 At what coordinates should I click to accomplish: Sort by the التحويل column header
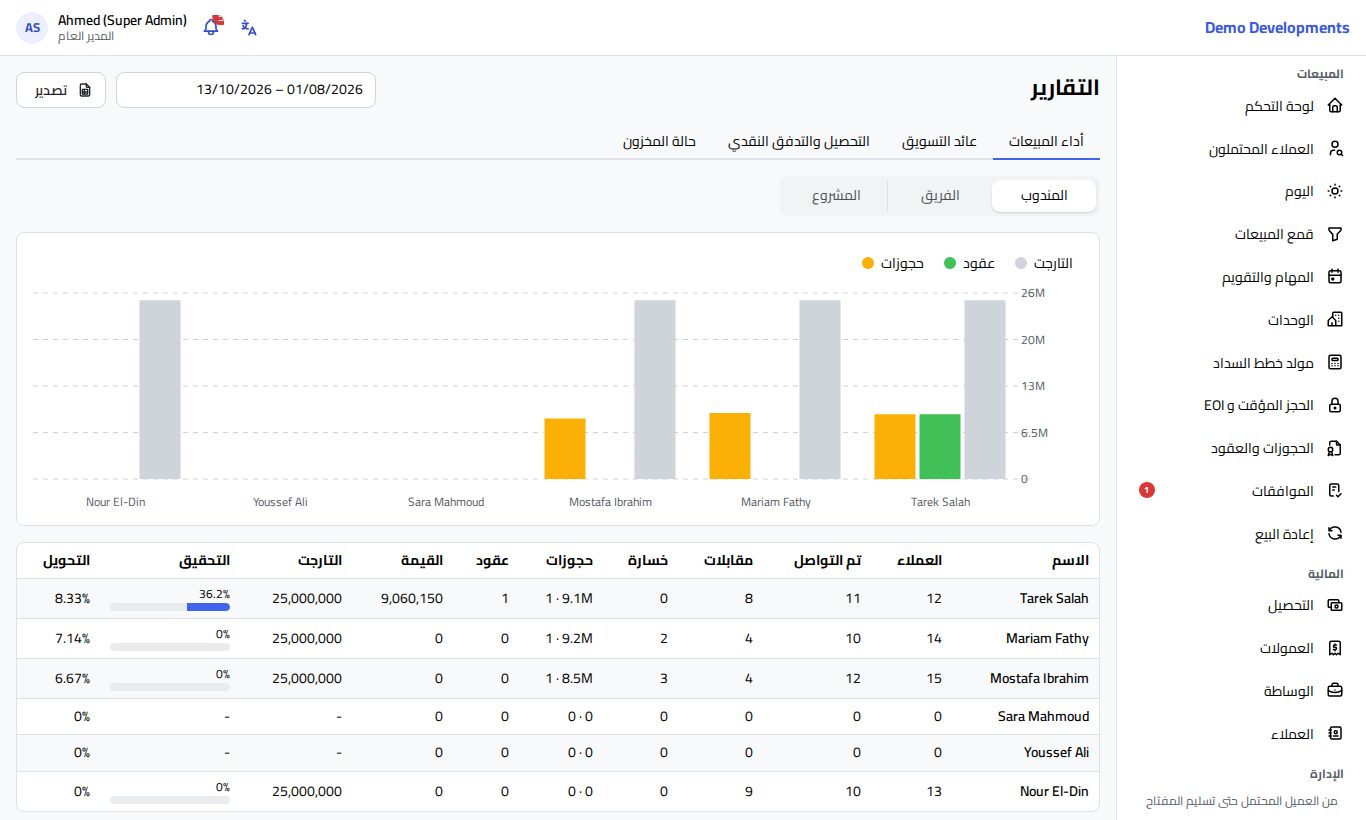click(67, 561)
